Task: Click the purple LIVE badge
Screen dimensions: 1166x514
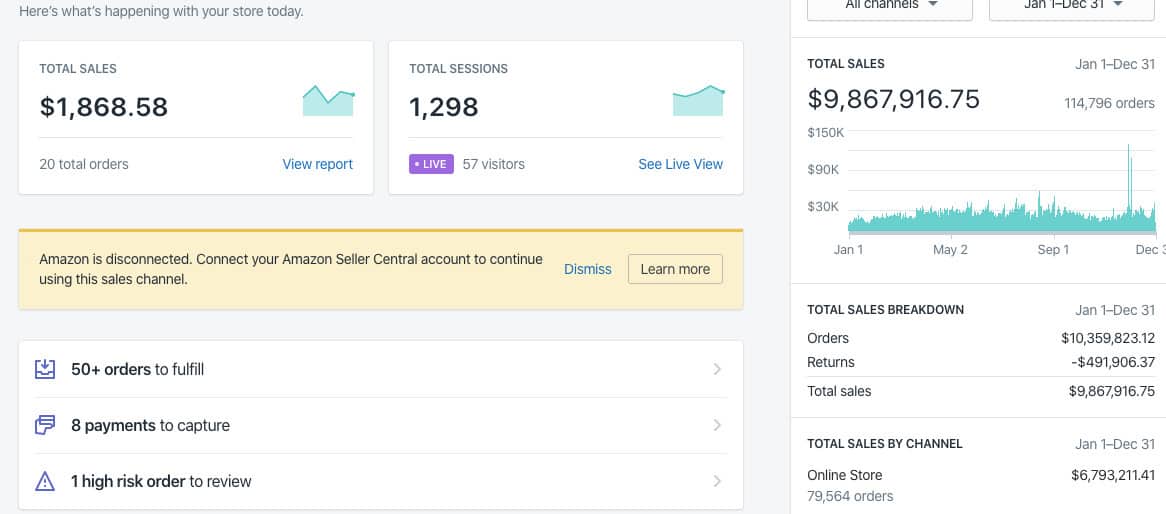Action: (431, 164)
